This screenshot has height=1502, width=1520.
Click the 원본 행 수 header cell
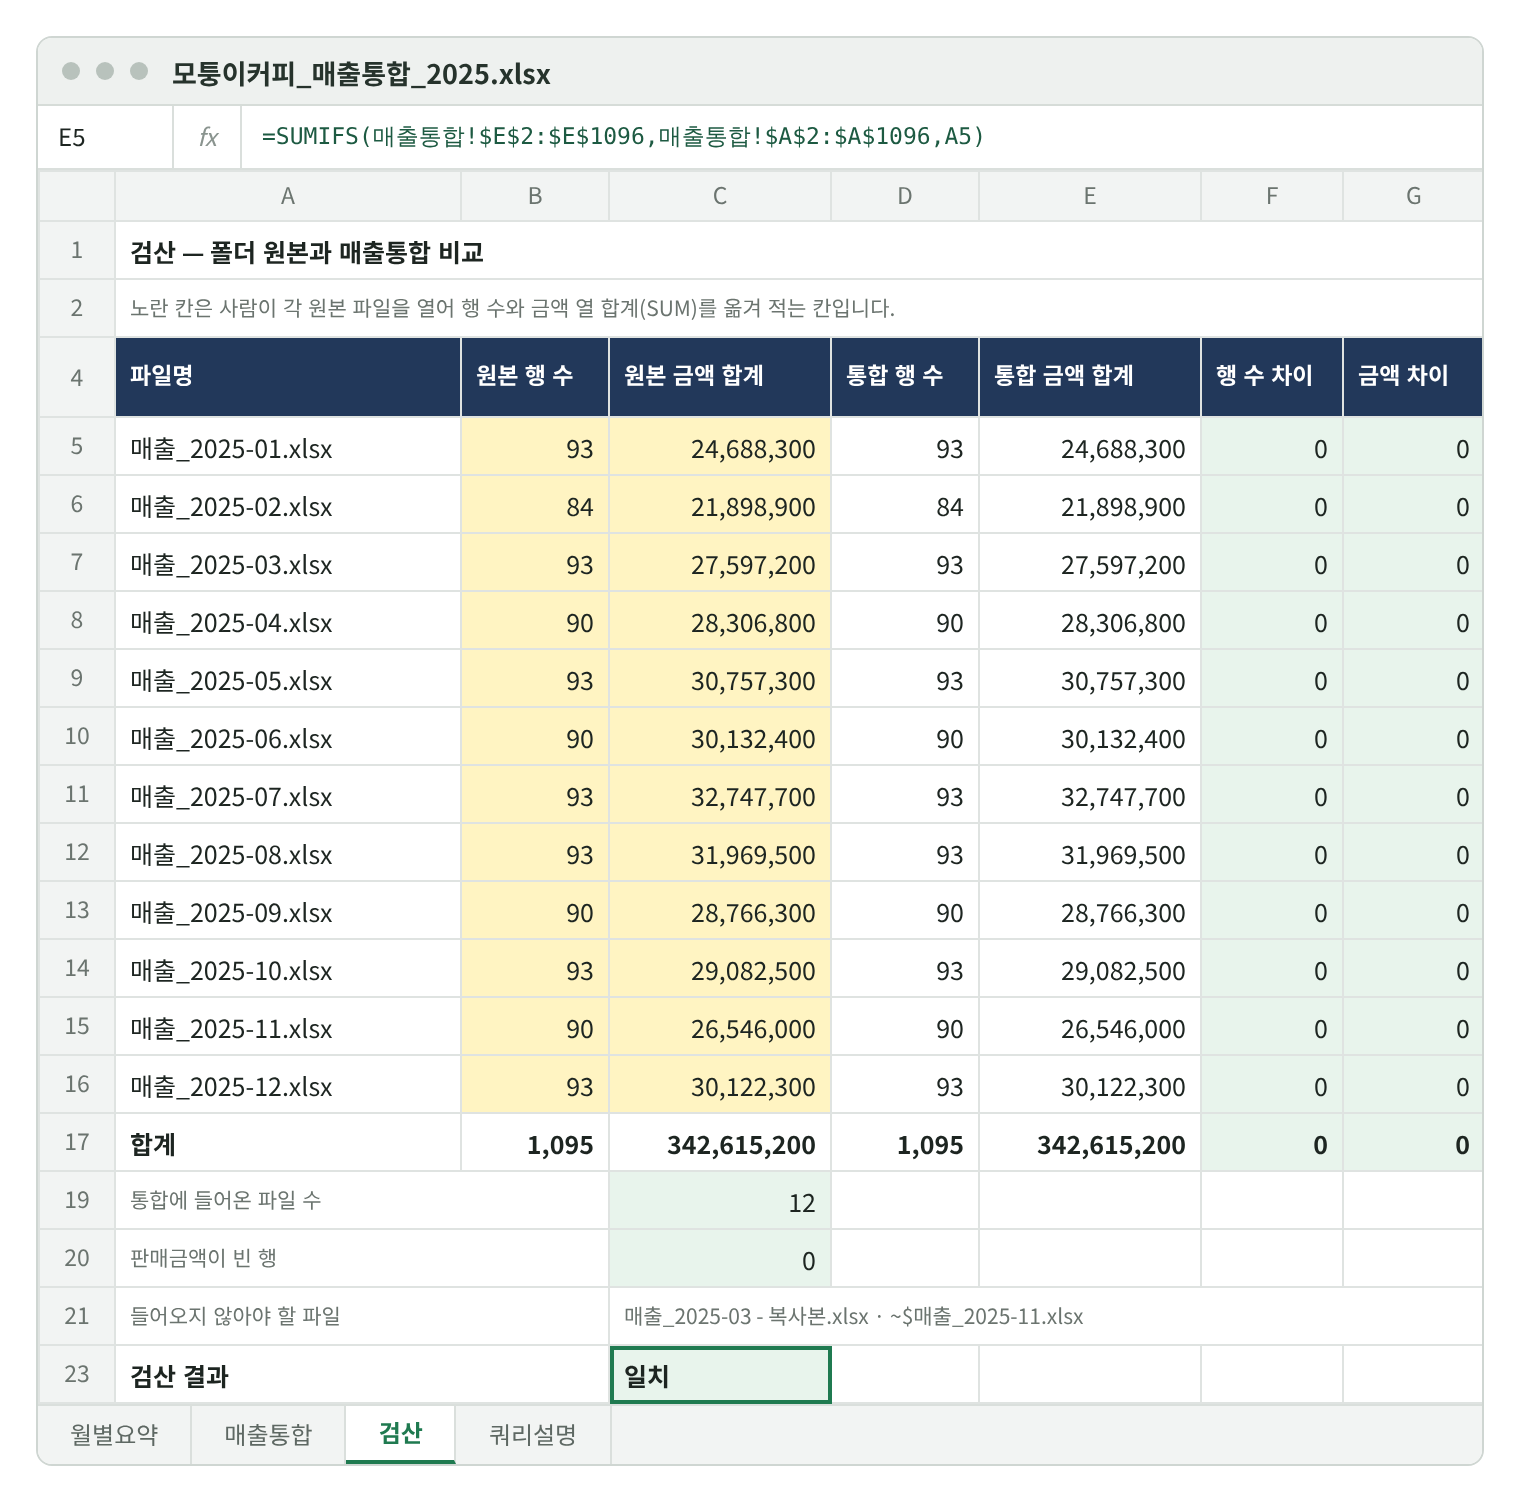(535, 377)
